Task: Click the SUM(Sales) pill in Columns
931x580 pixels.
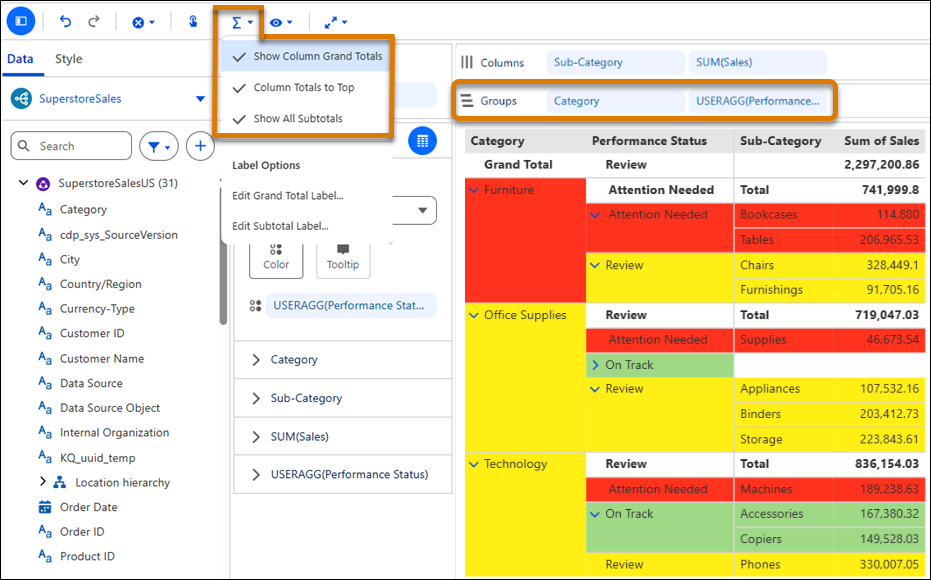Action: point(757,62)
